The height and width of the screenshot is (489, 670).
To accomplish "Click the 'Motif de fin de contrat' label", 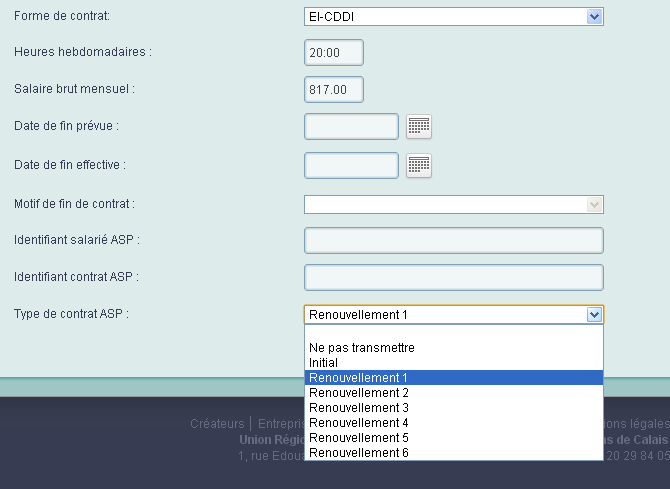I will click(x=74, y=203).
